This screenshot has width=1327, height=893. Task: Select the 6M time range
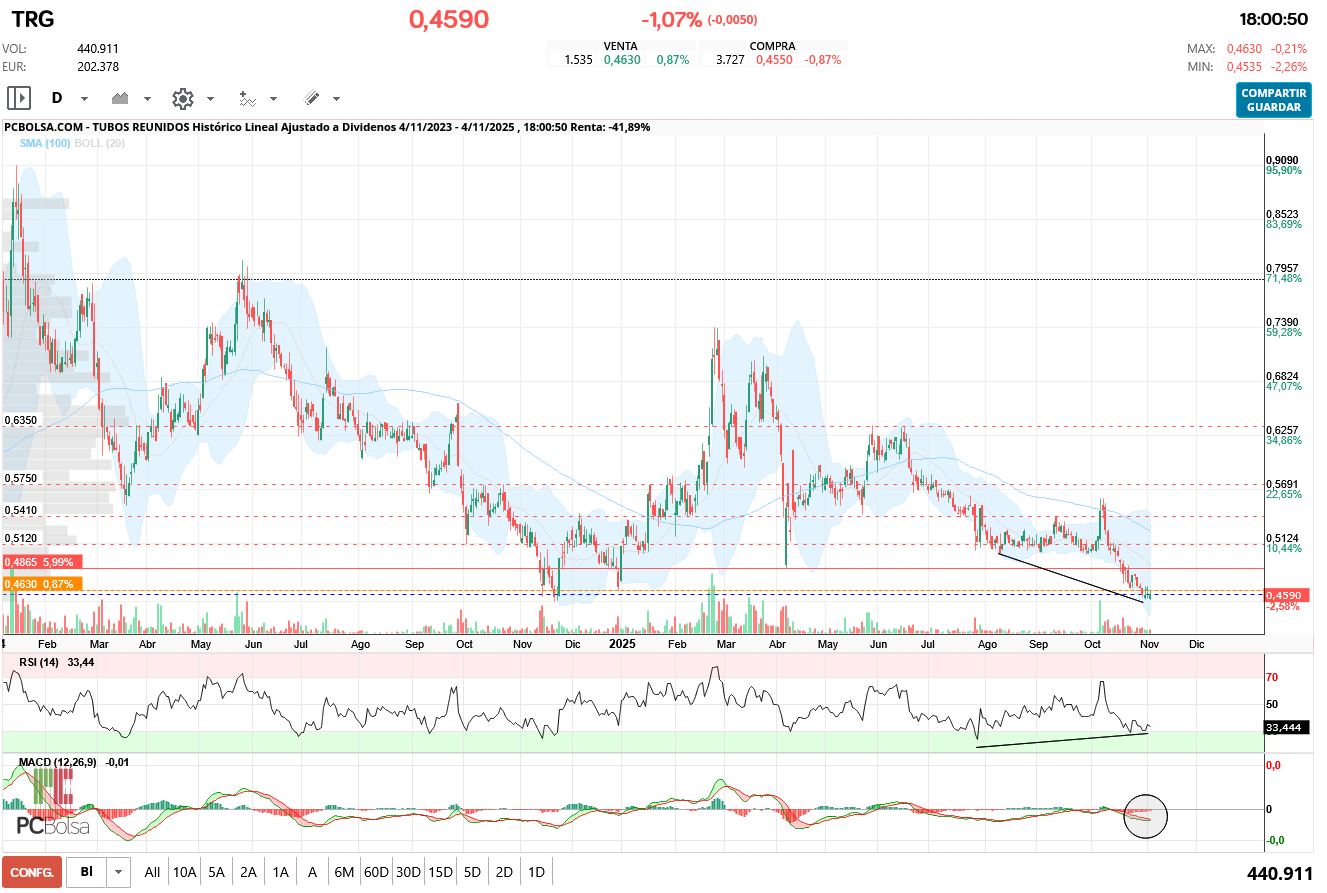344,872
